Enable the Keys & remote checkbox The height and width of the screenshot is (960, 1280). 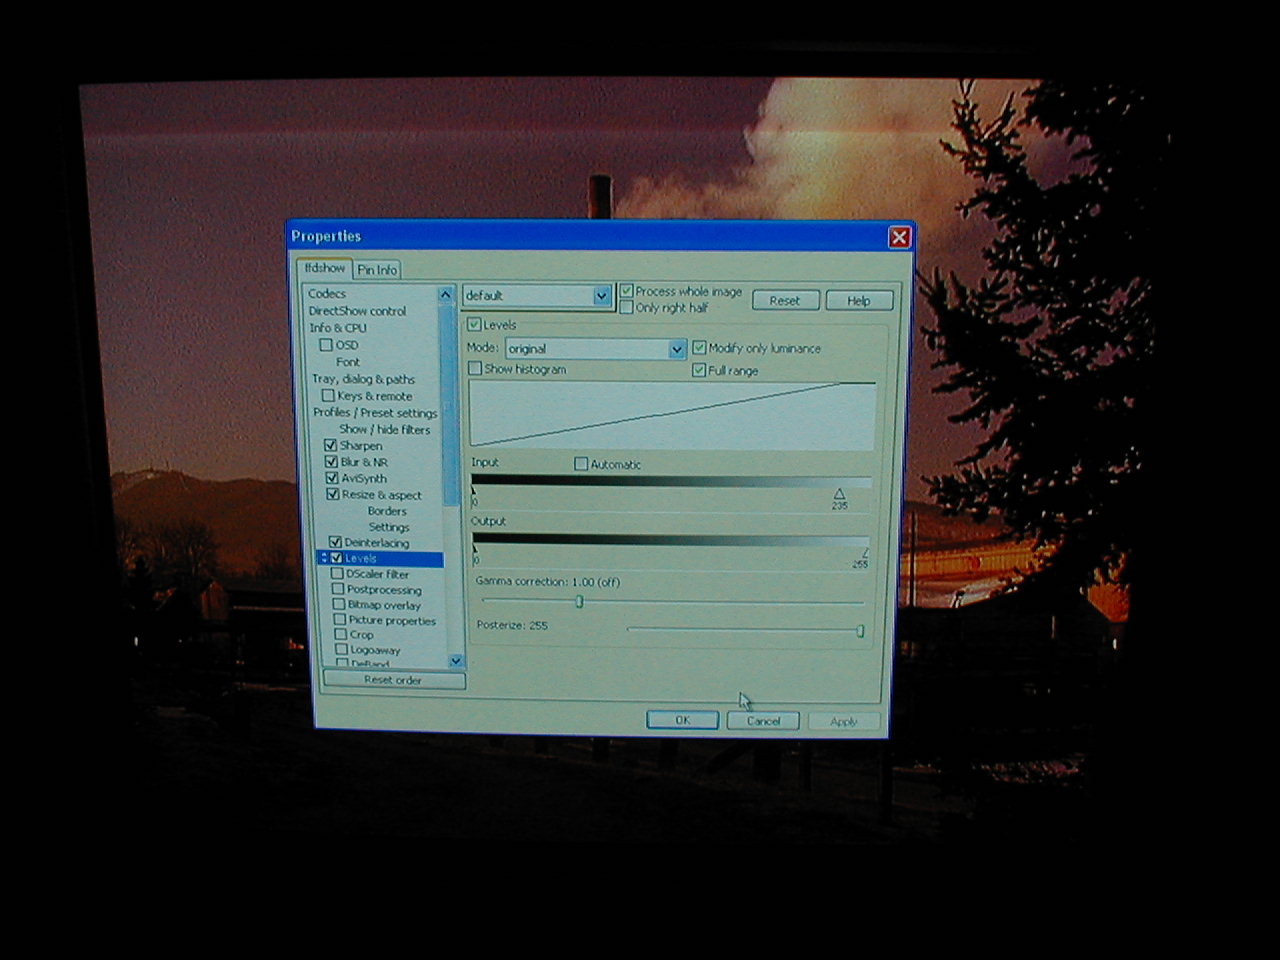tap(328, 396)
